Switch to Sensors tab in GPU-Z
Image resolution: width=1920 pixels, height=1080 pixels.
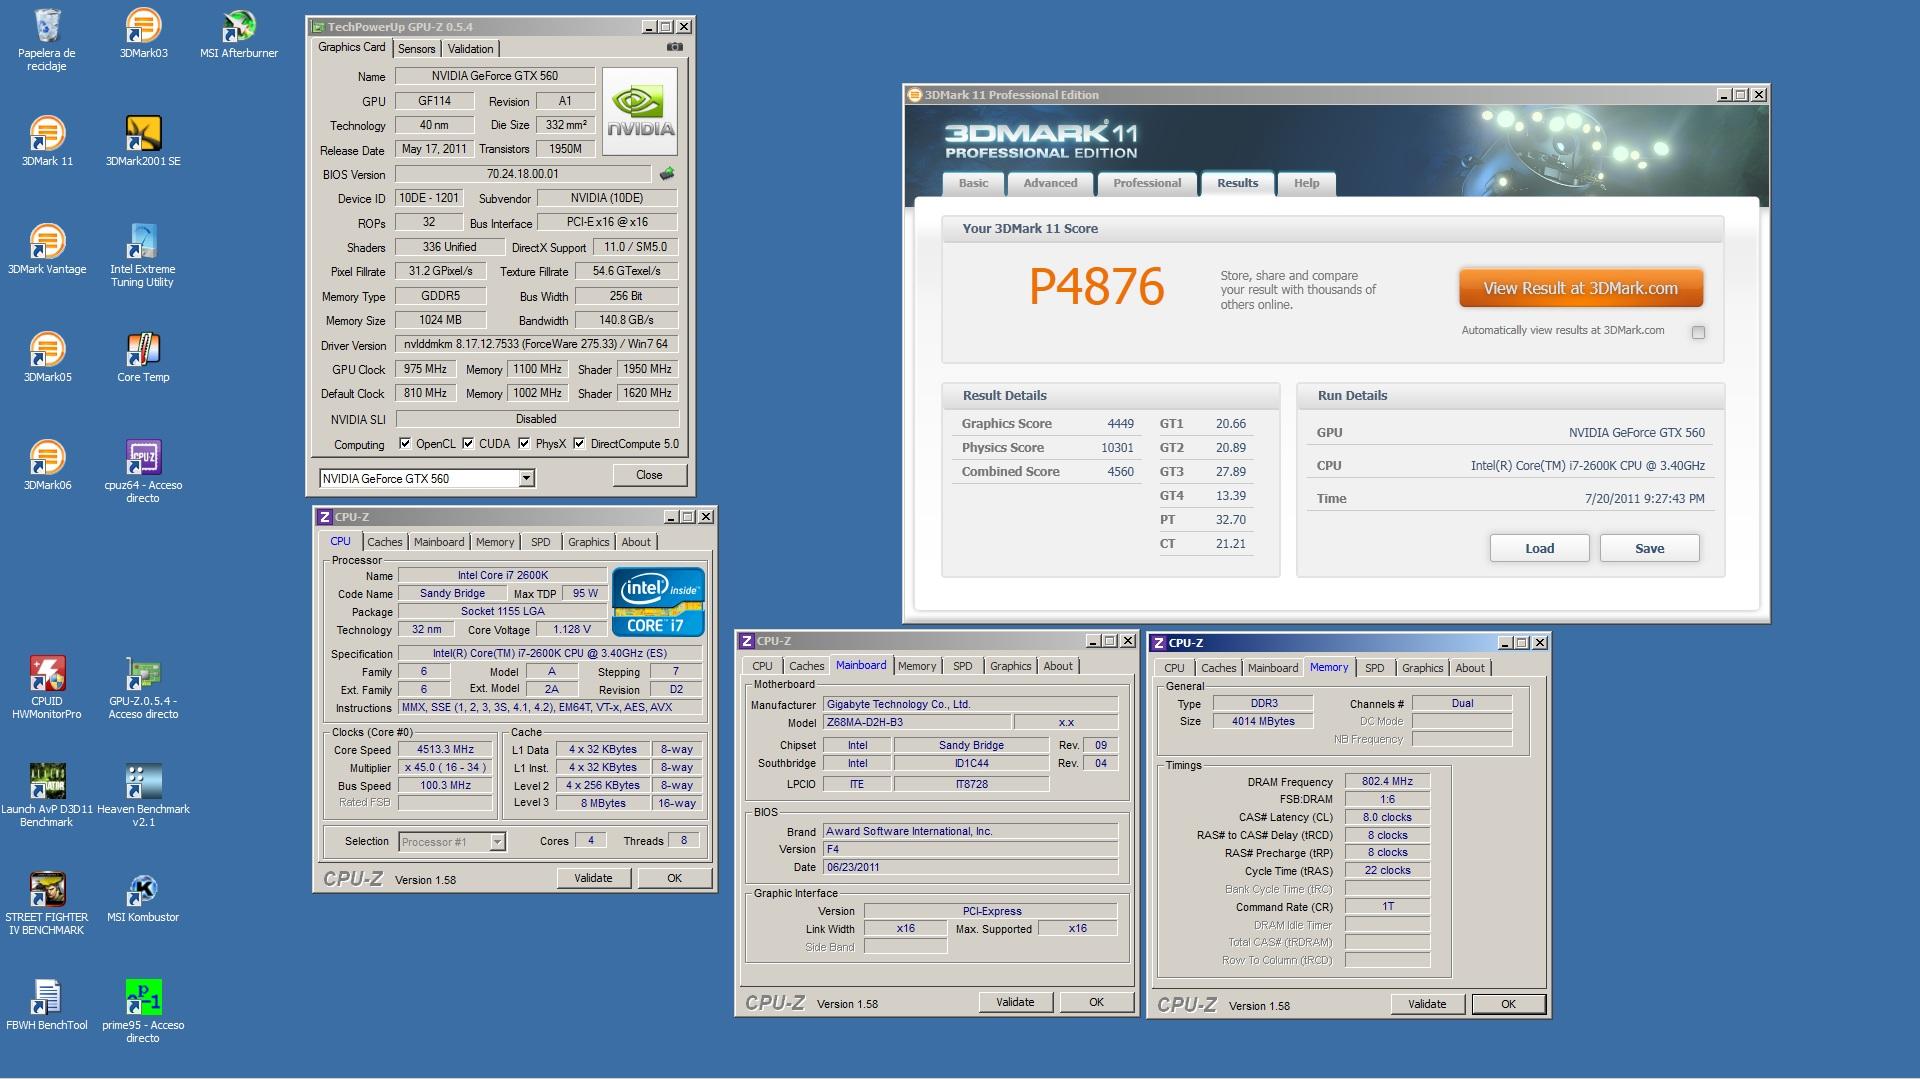416,49
